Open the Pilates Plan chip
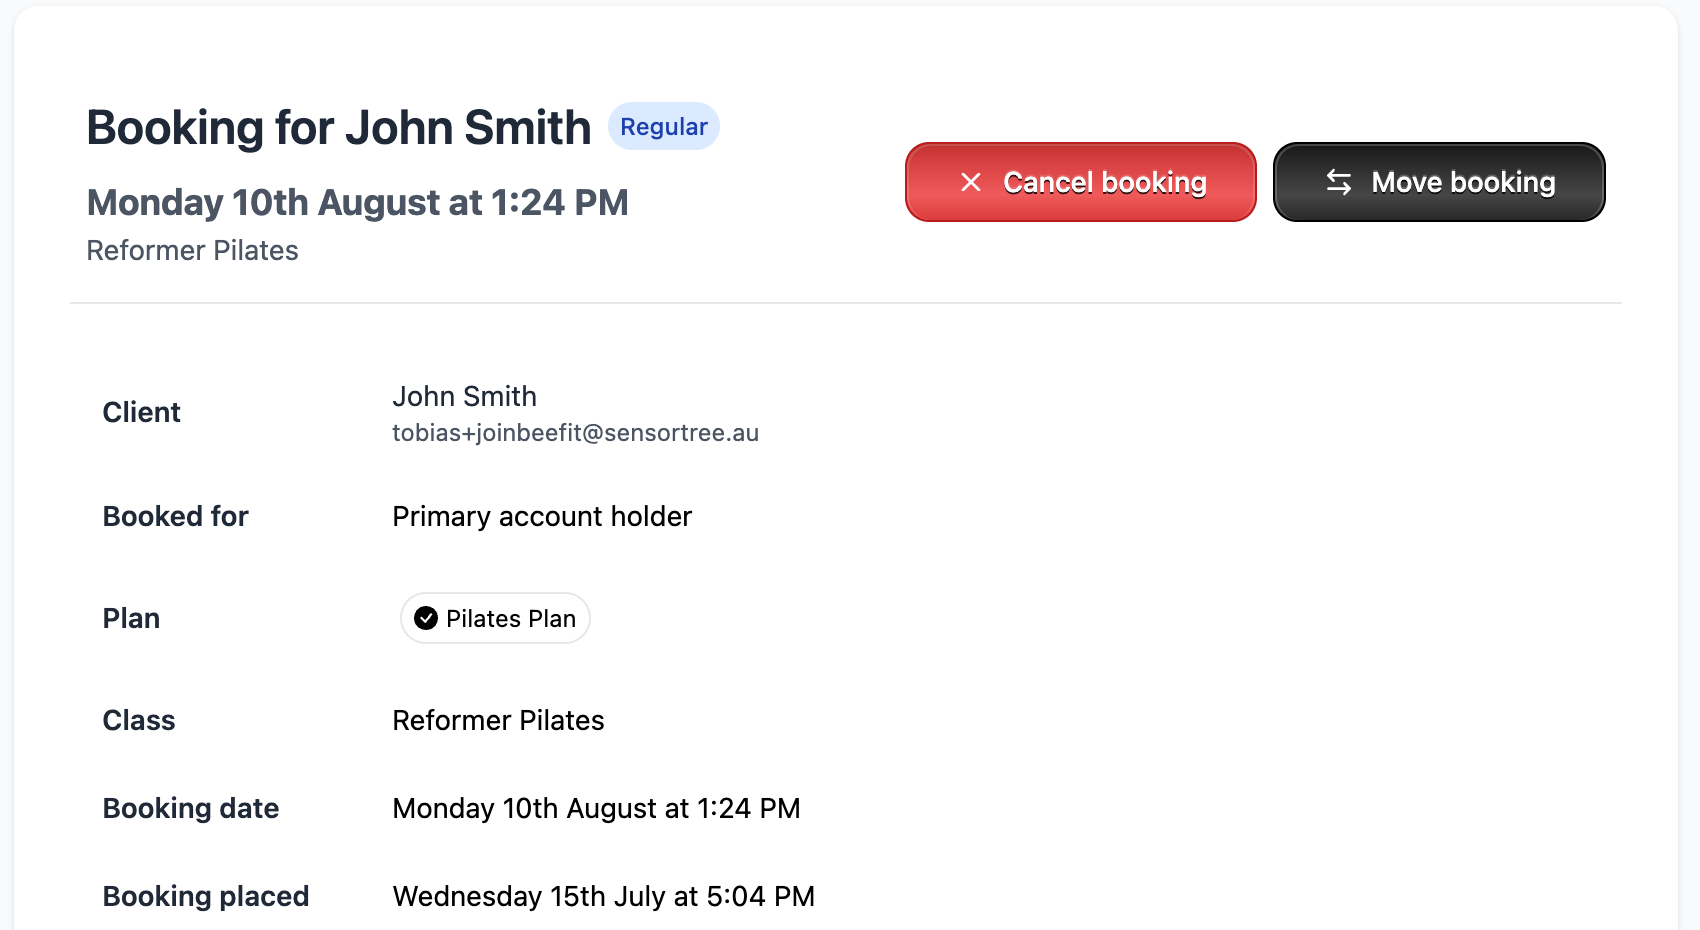 point(496,618)
